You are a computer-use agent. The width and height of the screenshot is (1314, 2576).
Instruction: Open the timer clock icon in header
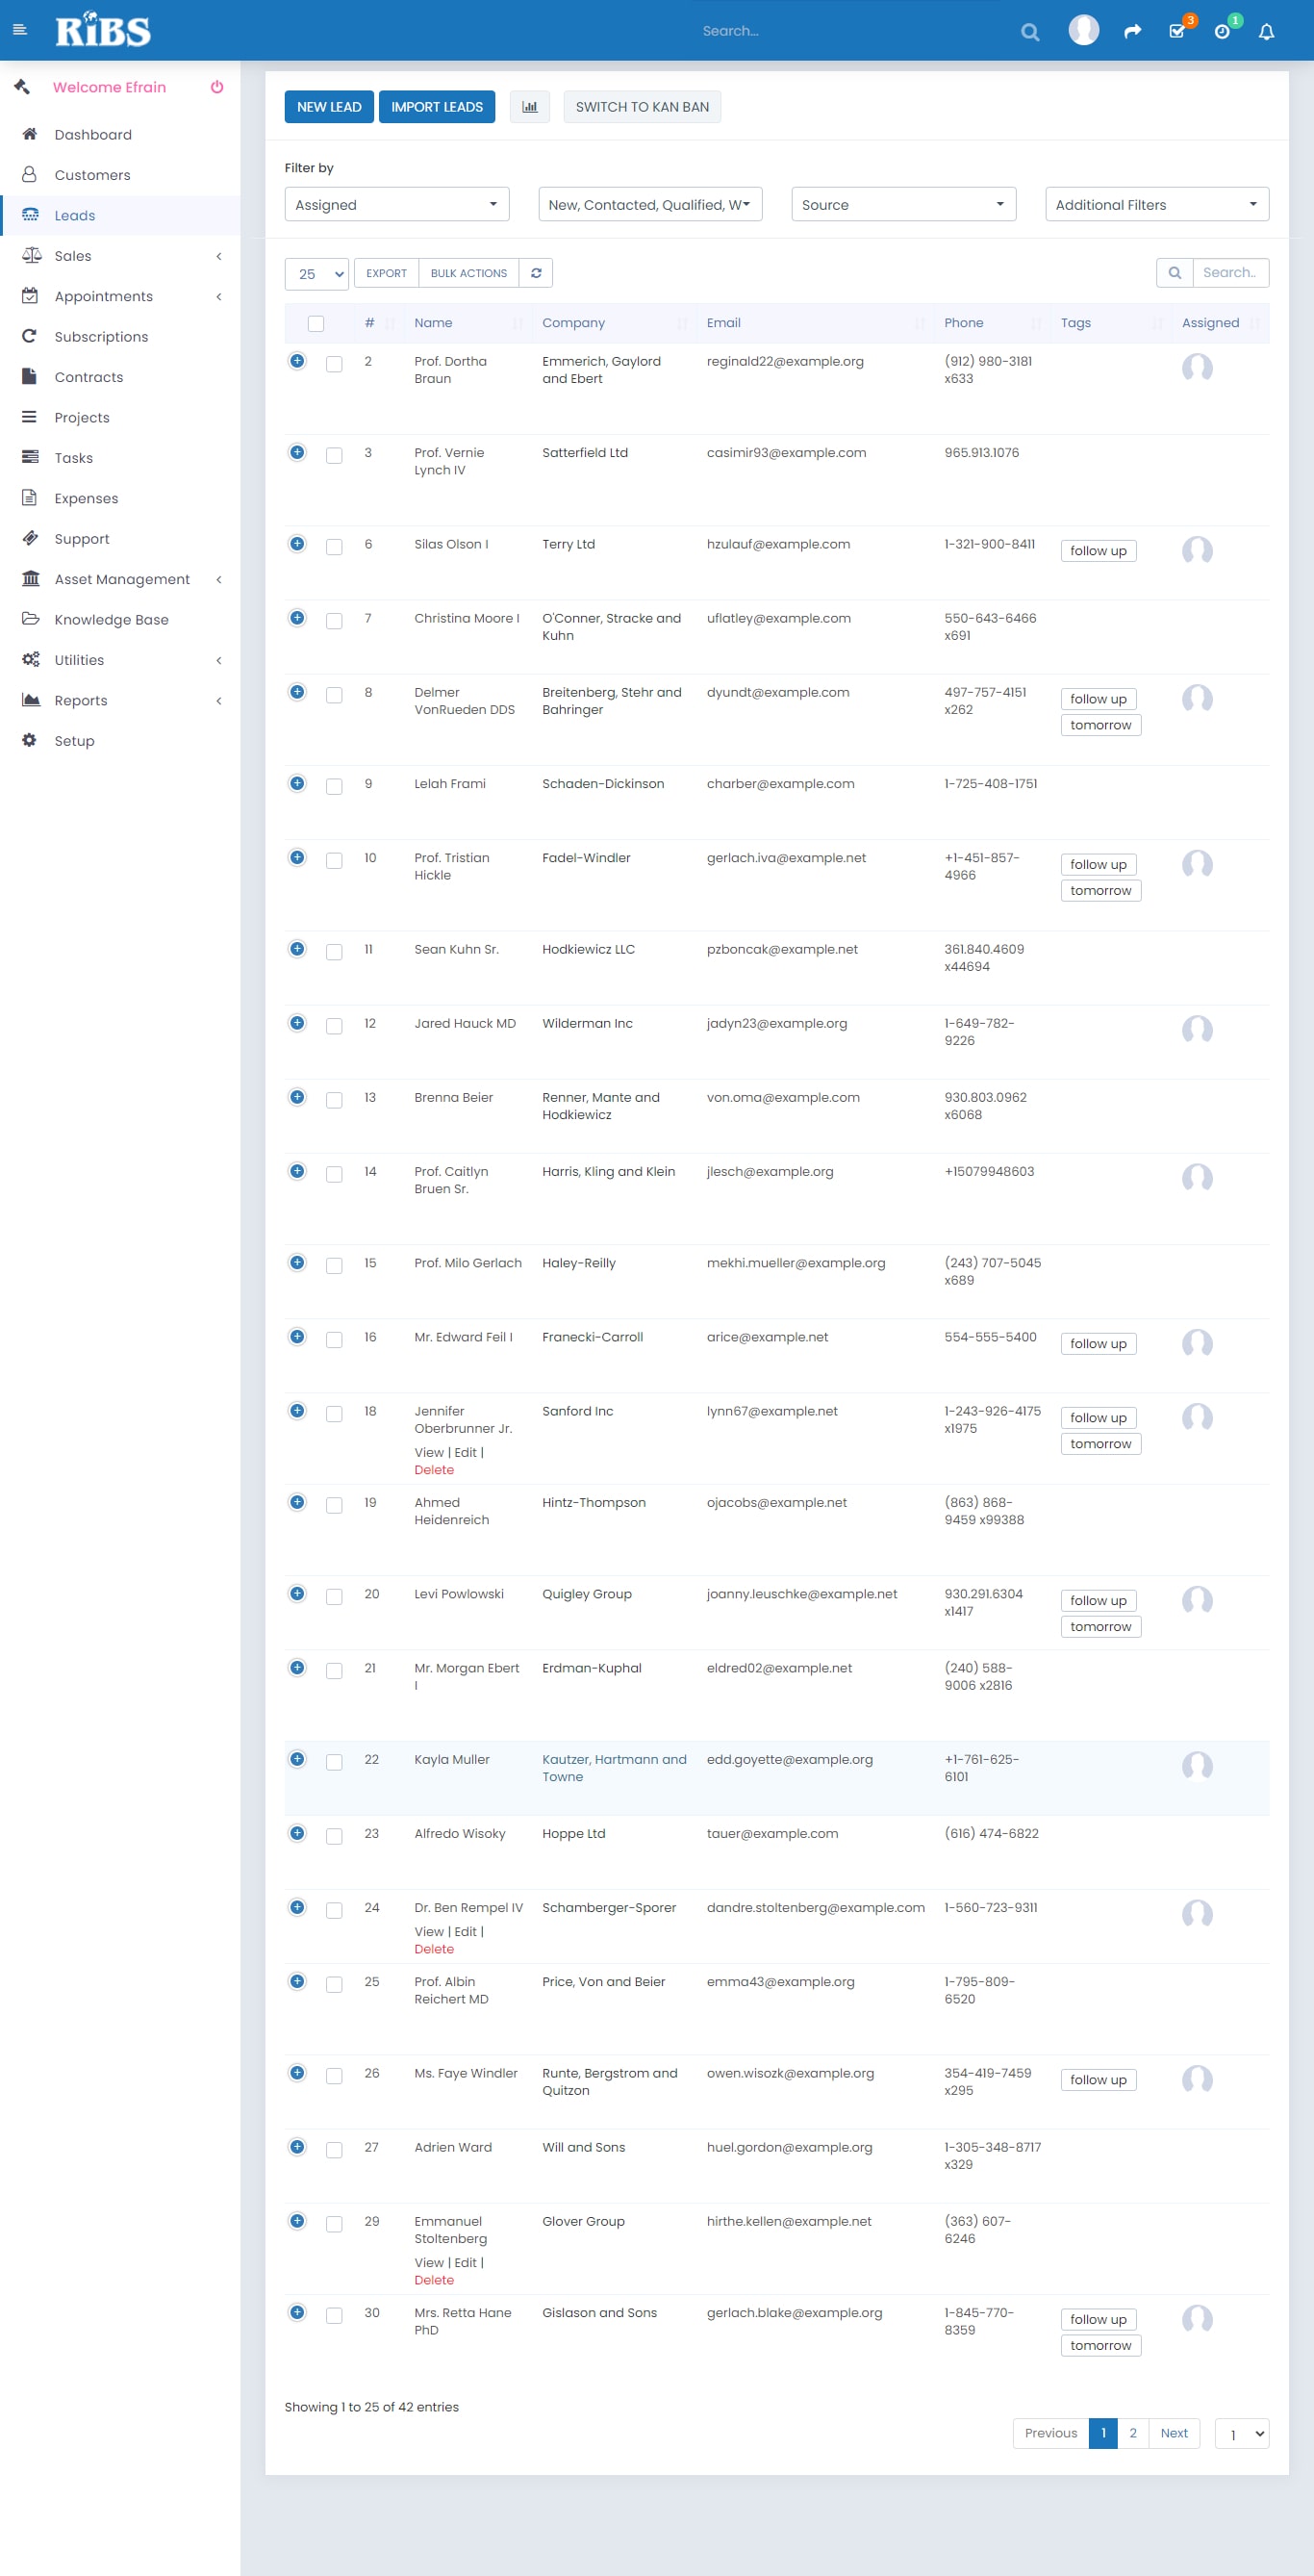1221,32
